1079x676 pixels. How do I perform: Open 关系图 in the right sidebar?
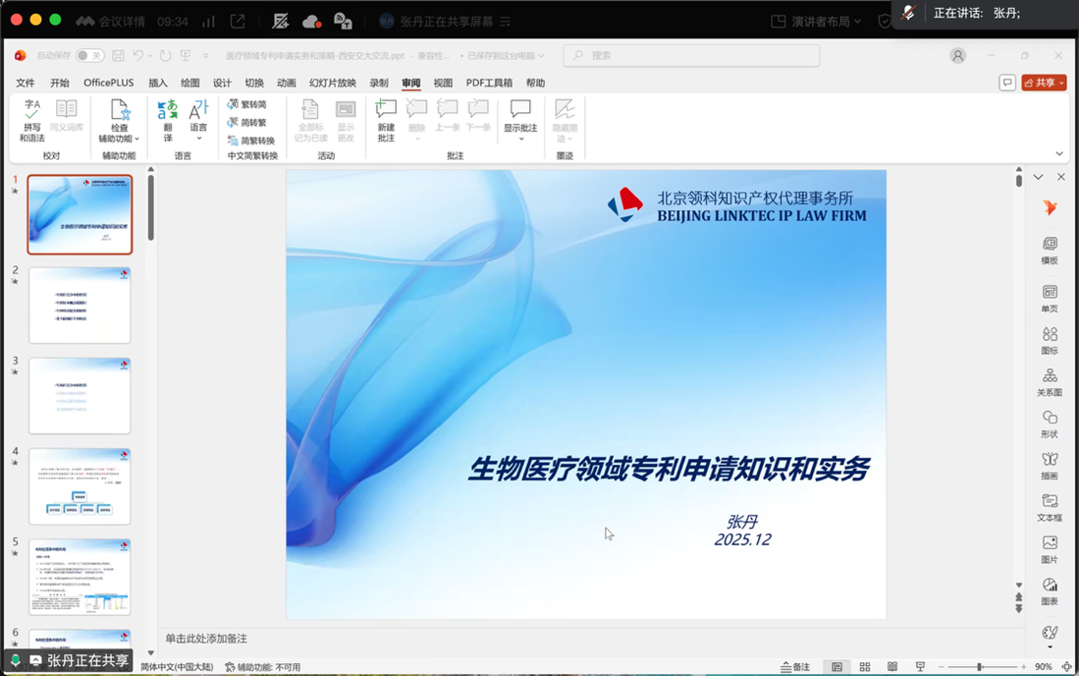pos(1049,382)
